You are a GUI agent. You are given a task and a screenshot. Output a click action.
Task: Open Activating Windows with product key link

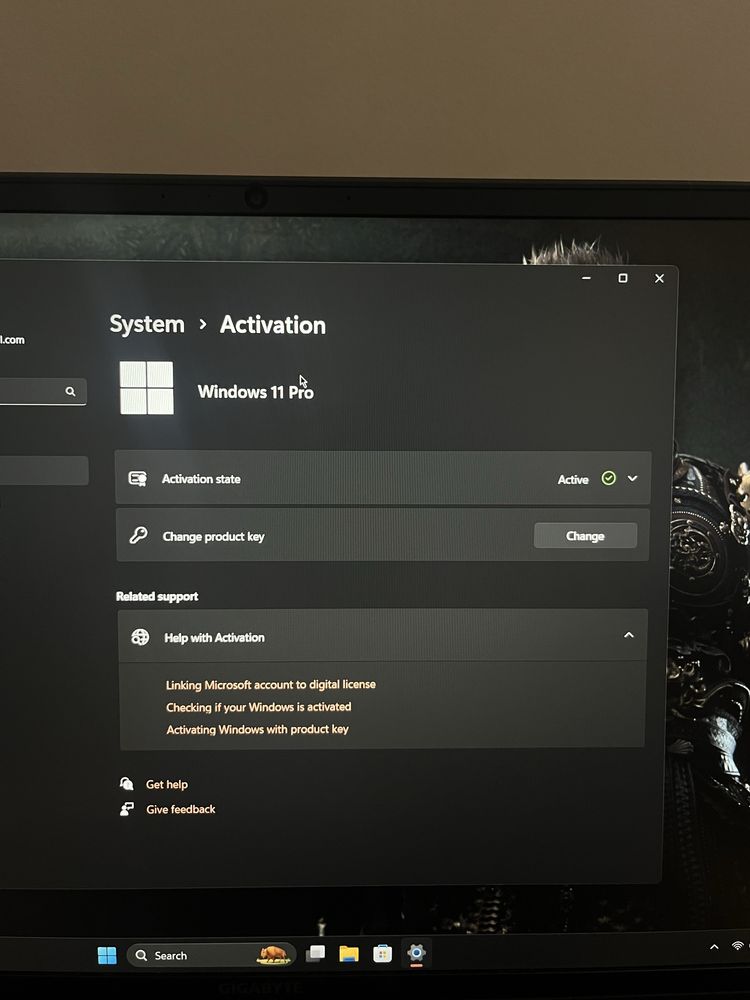pos(257,729)
